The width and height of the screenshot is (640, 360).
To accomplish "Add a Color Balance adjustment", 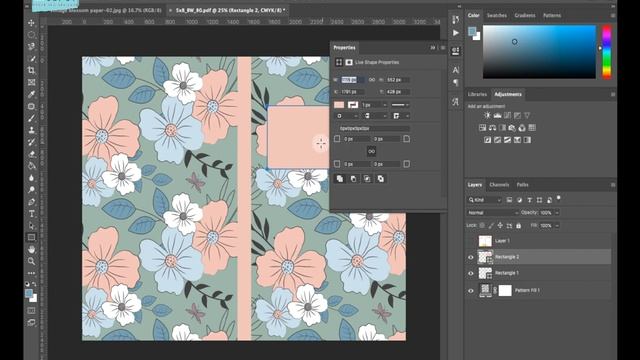I will (492, 128).
